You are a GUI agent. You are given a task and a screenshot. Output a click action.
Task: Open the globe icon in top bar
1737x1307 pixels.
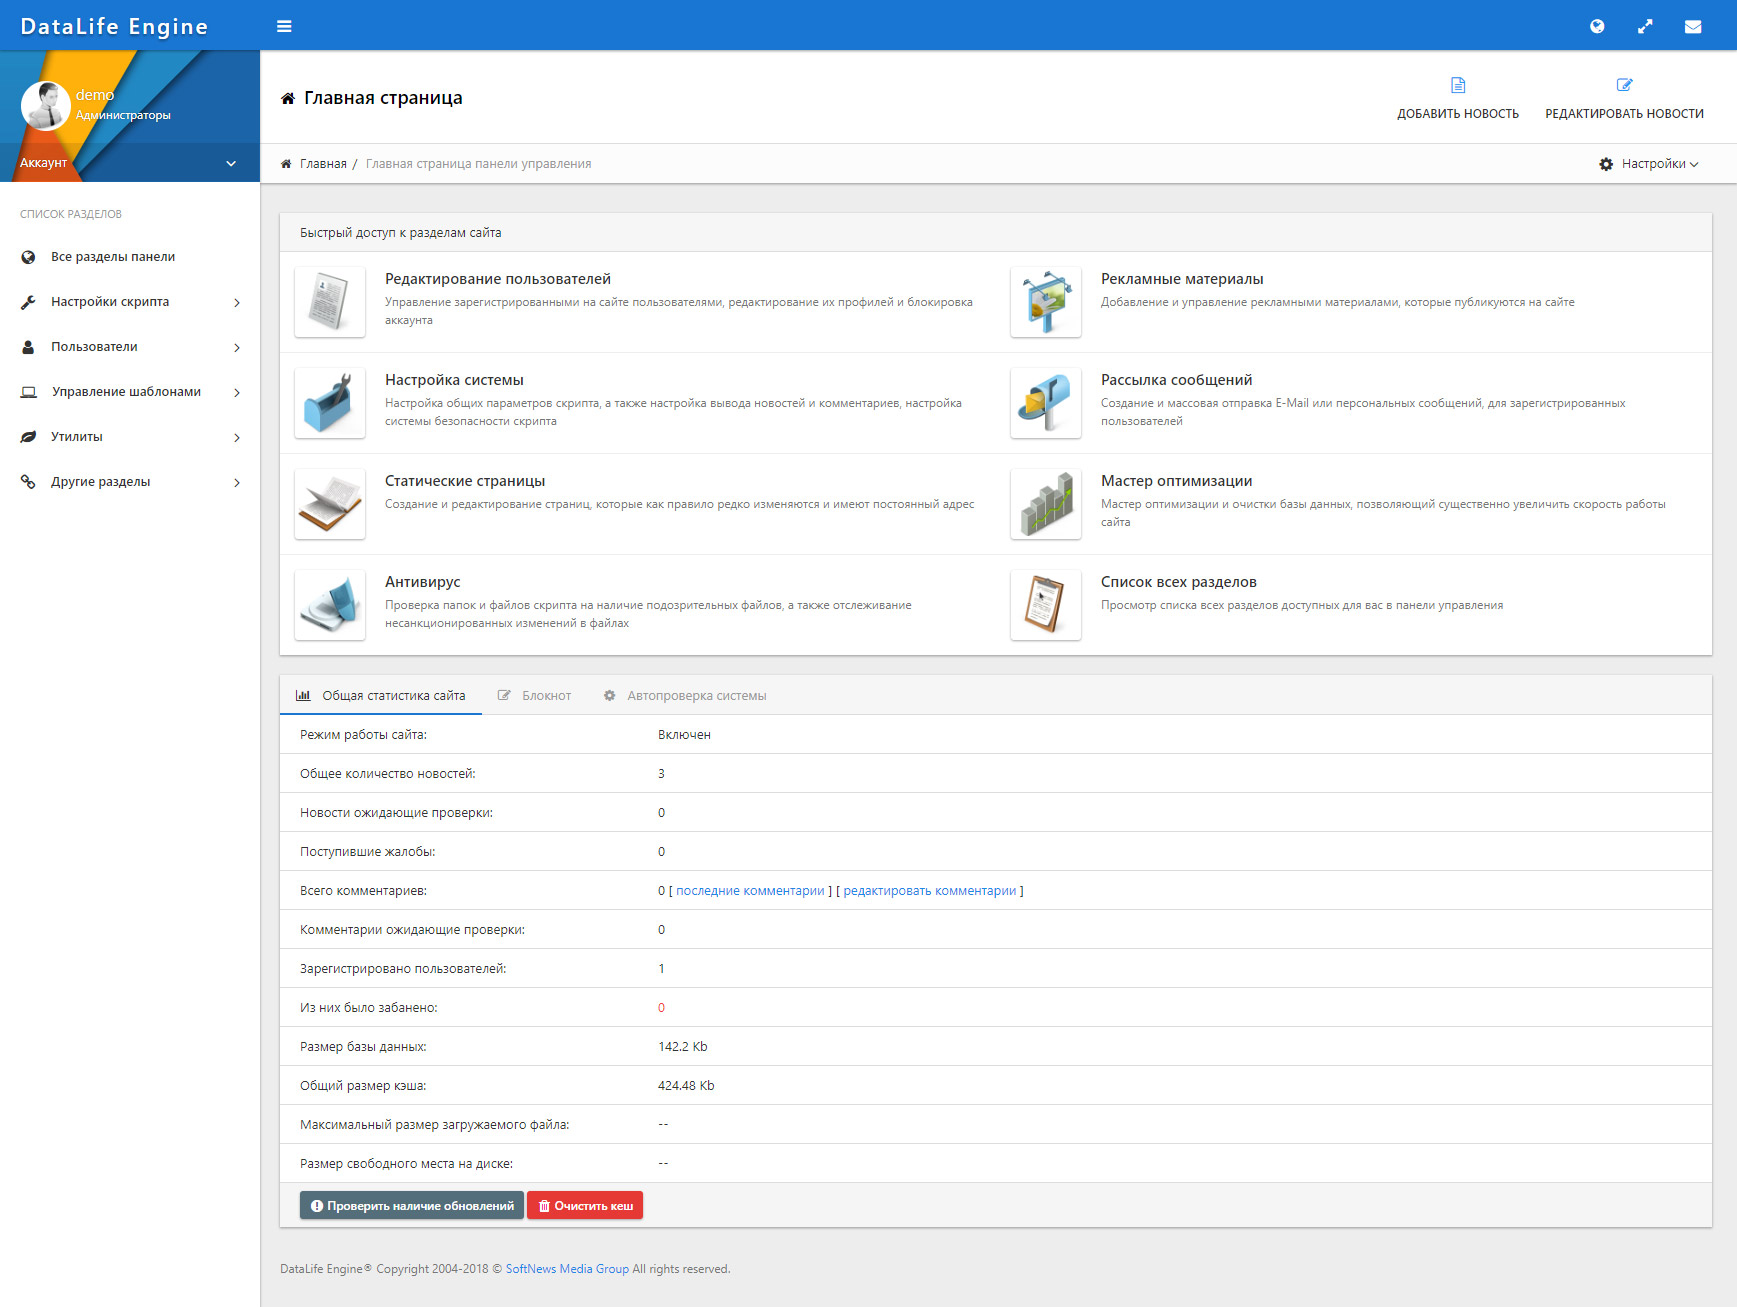click(x=1597, y=26)
